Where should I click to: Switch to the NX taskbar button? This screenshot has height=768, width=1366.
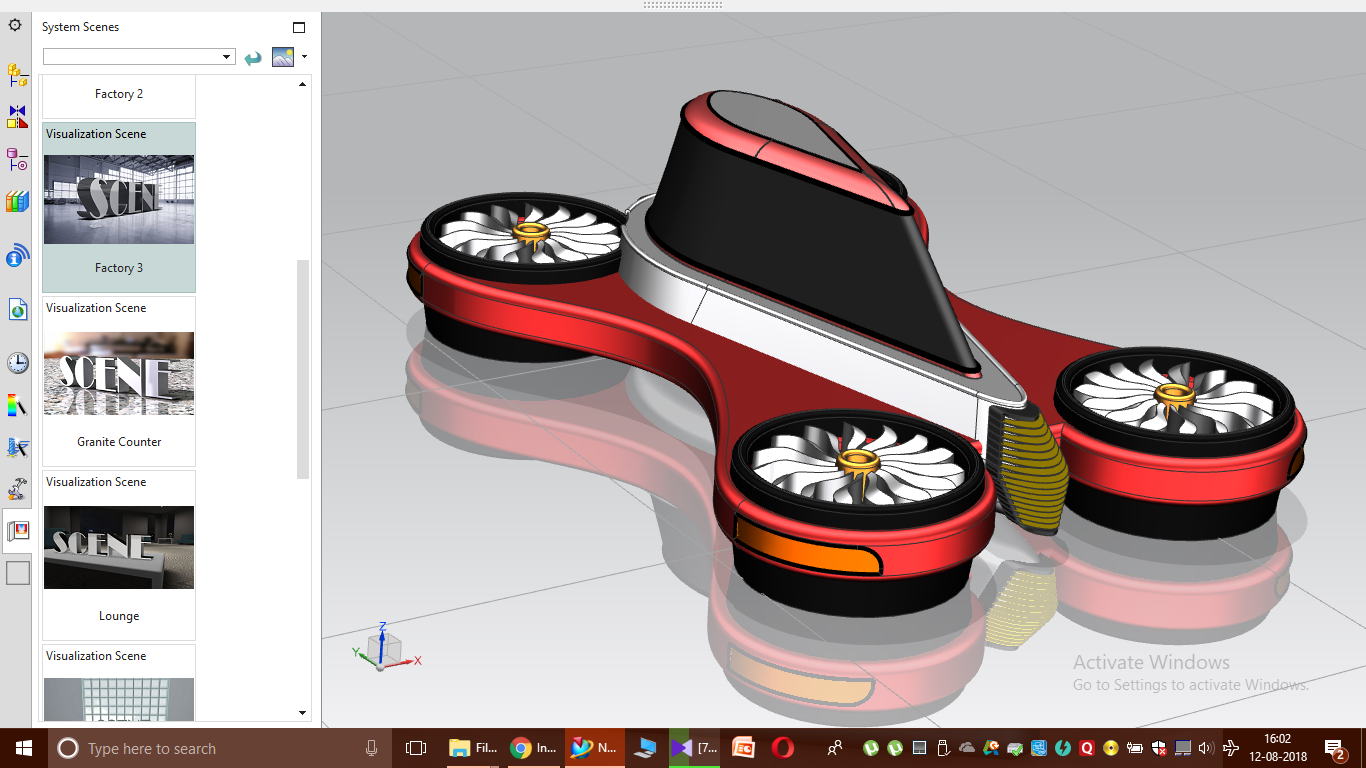594,748
